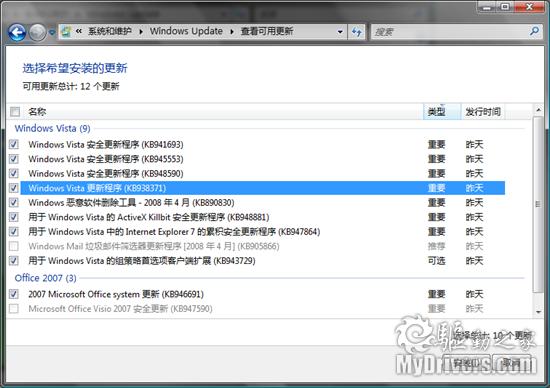
Task: Click the 取消 cancel button
Action: [512, 363]
